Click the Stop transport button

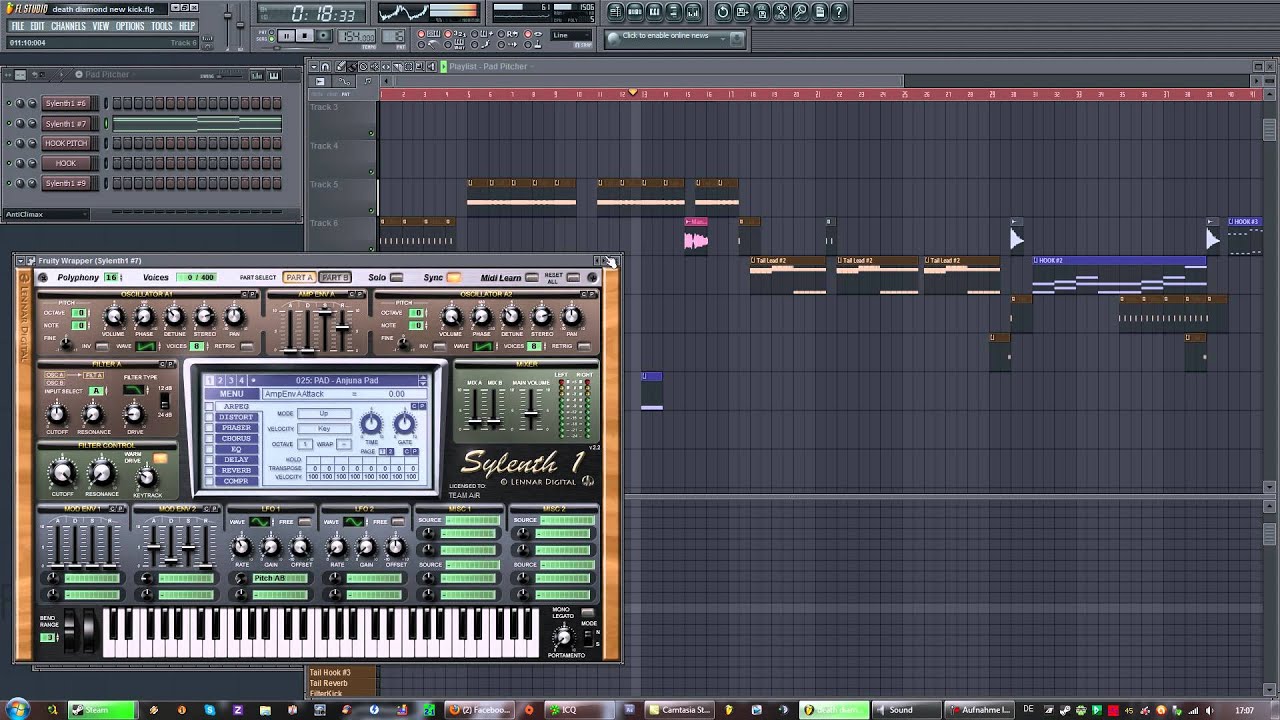click(306, 36)
